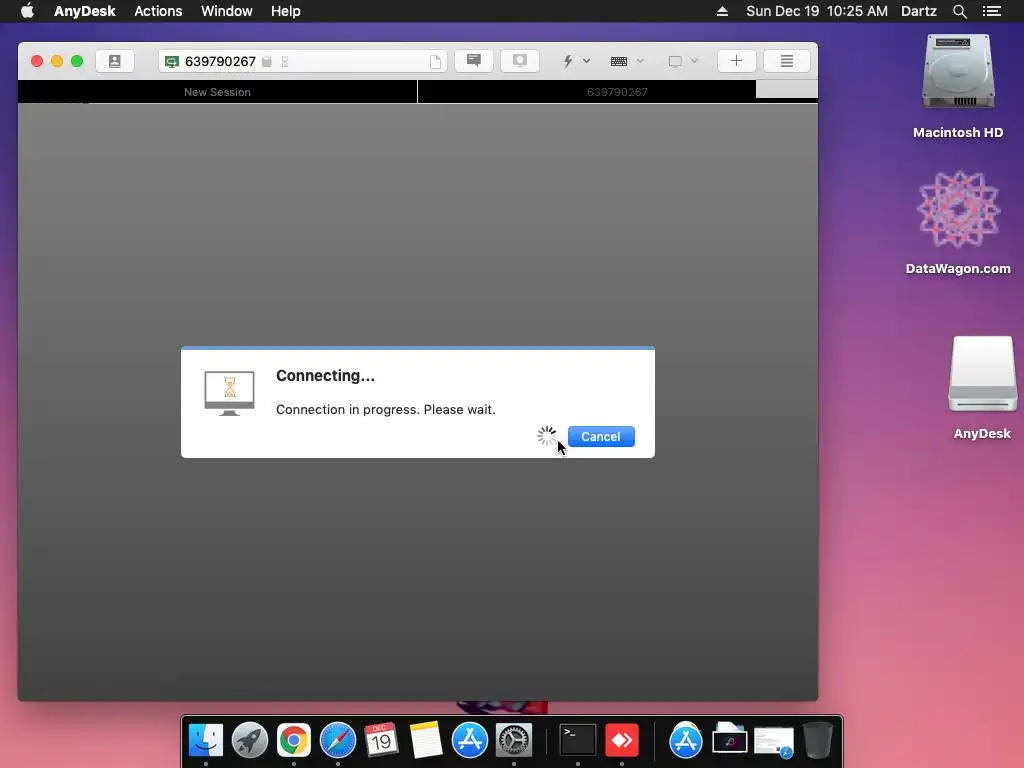Screen dimensions: 1024x768
Task: Click the remote address field showing 639790267
Action: [302, 61]
